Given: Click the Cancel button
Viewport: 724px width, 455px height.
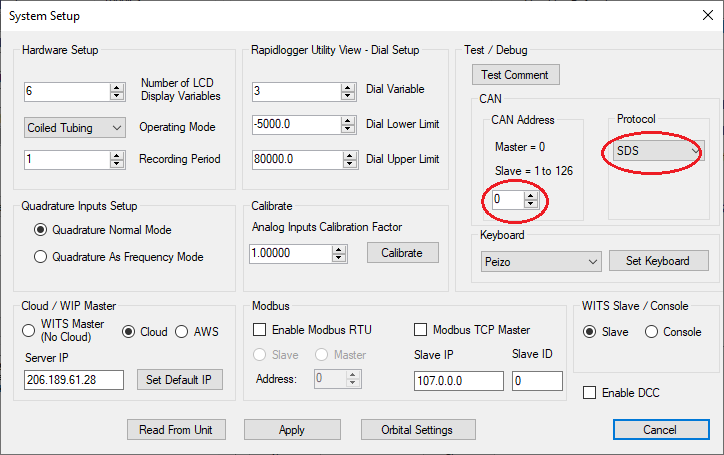Looking at the screenshot, I should (x=661, y=430).
